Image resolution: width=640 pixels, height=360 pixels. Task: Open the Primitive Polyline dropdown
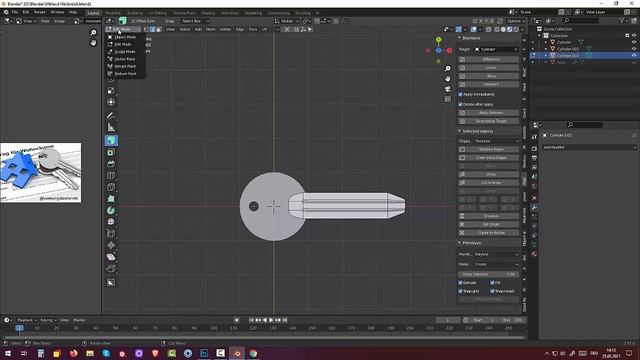[496, 254]
